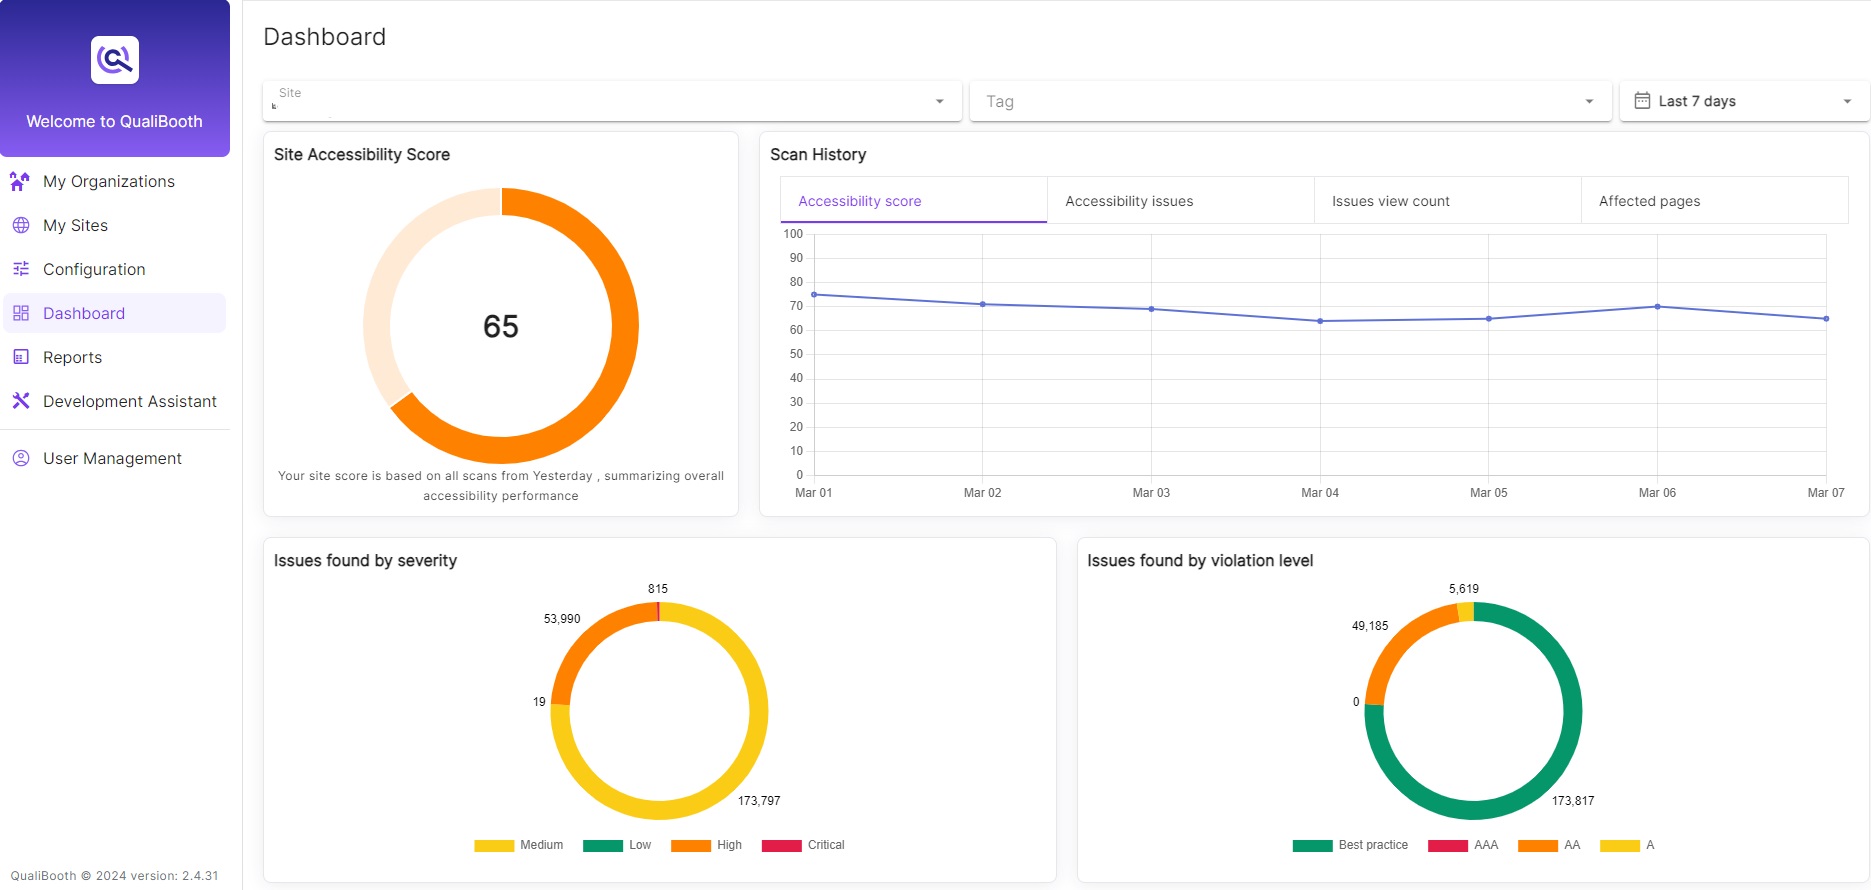Toggle the Best practice legend item
Screen dimensions: 1871x890
(x=1350, y=845)
